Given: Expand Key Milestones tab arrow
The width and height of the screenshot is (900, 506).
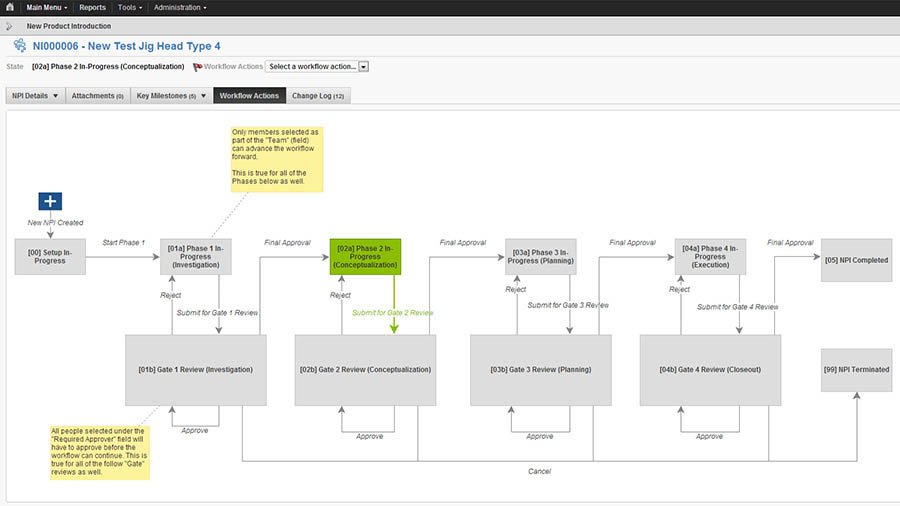Looking at the screenshot, I should pyautogui.click(x=203, y=96).
